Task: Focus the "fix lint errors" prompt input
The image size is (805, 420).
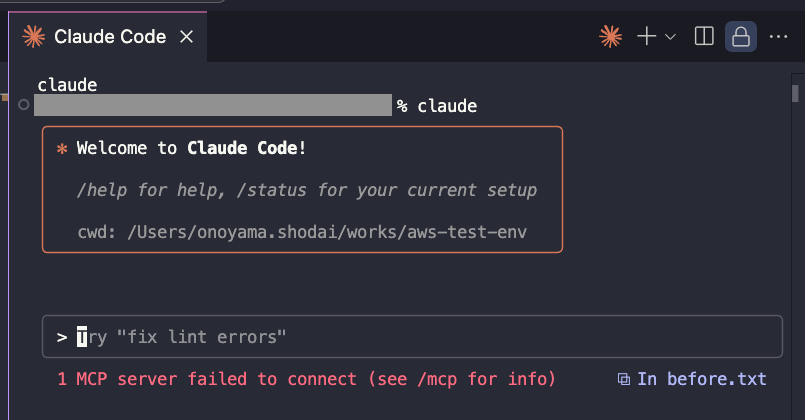Action: (x=412, y=337)
